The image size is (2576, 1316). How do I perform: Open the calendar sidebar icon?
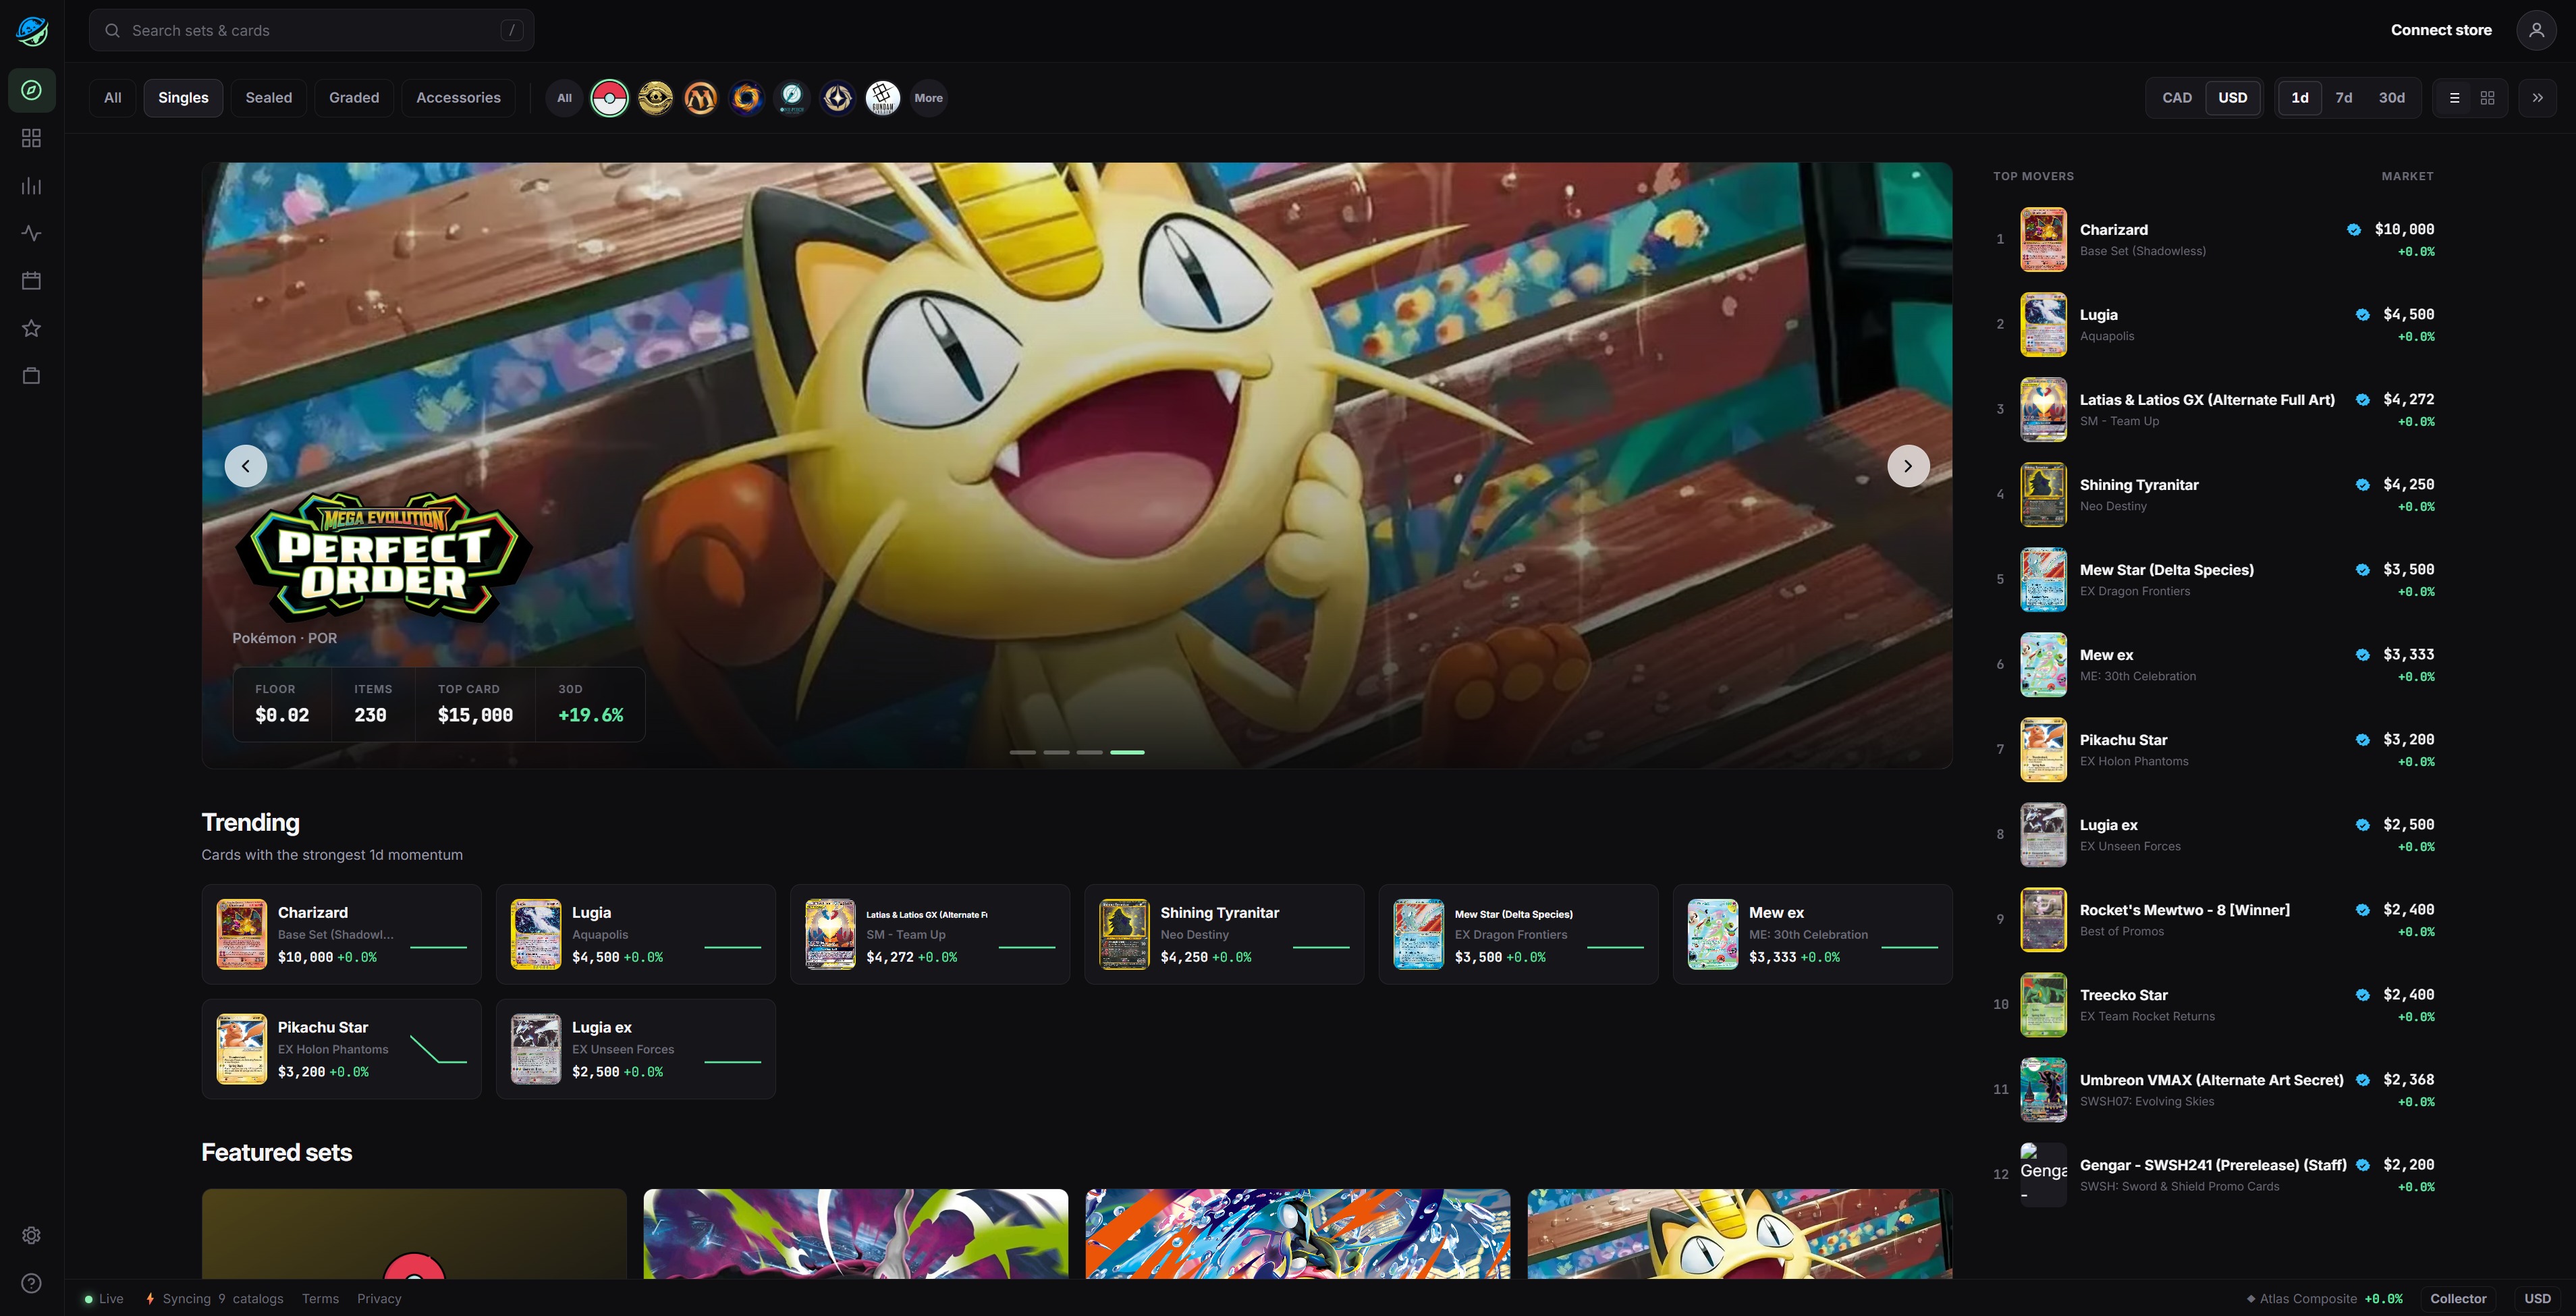32,281
